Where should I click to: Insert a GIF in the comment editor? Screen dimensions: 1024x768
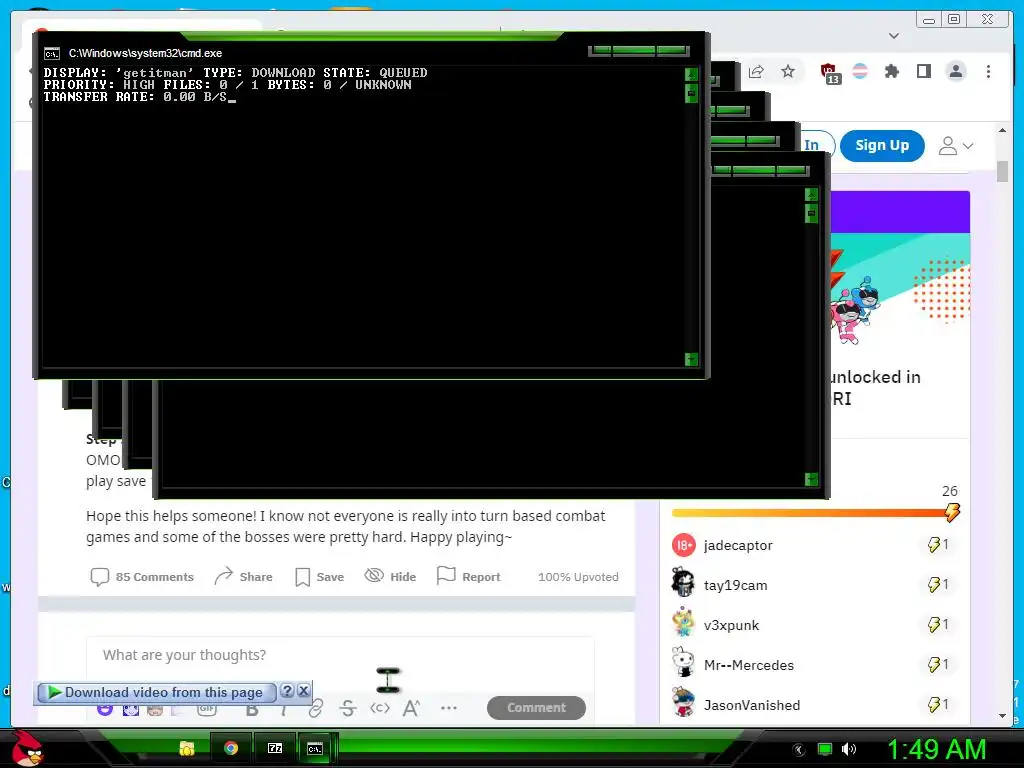tap(207, 709)
